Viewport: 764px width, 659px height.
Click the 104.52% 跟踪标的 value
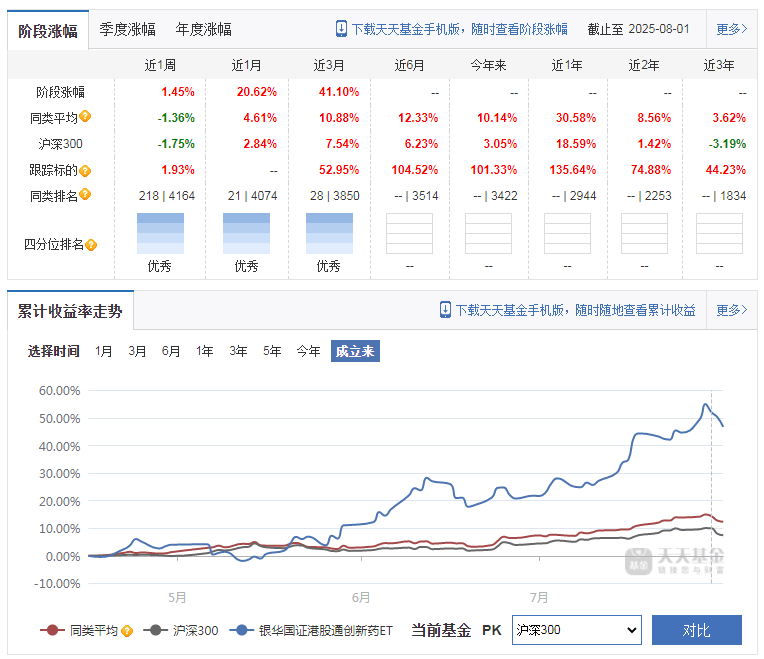click(x=415, y=169)
